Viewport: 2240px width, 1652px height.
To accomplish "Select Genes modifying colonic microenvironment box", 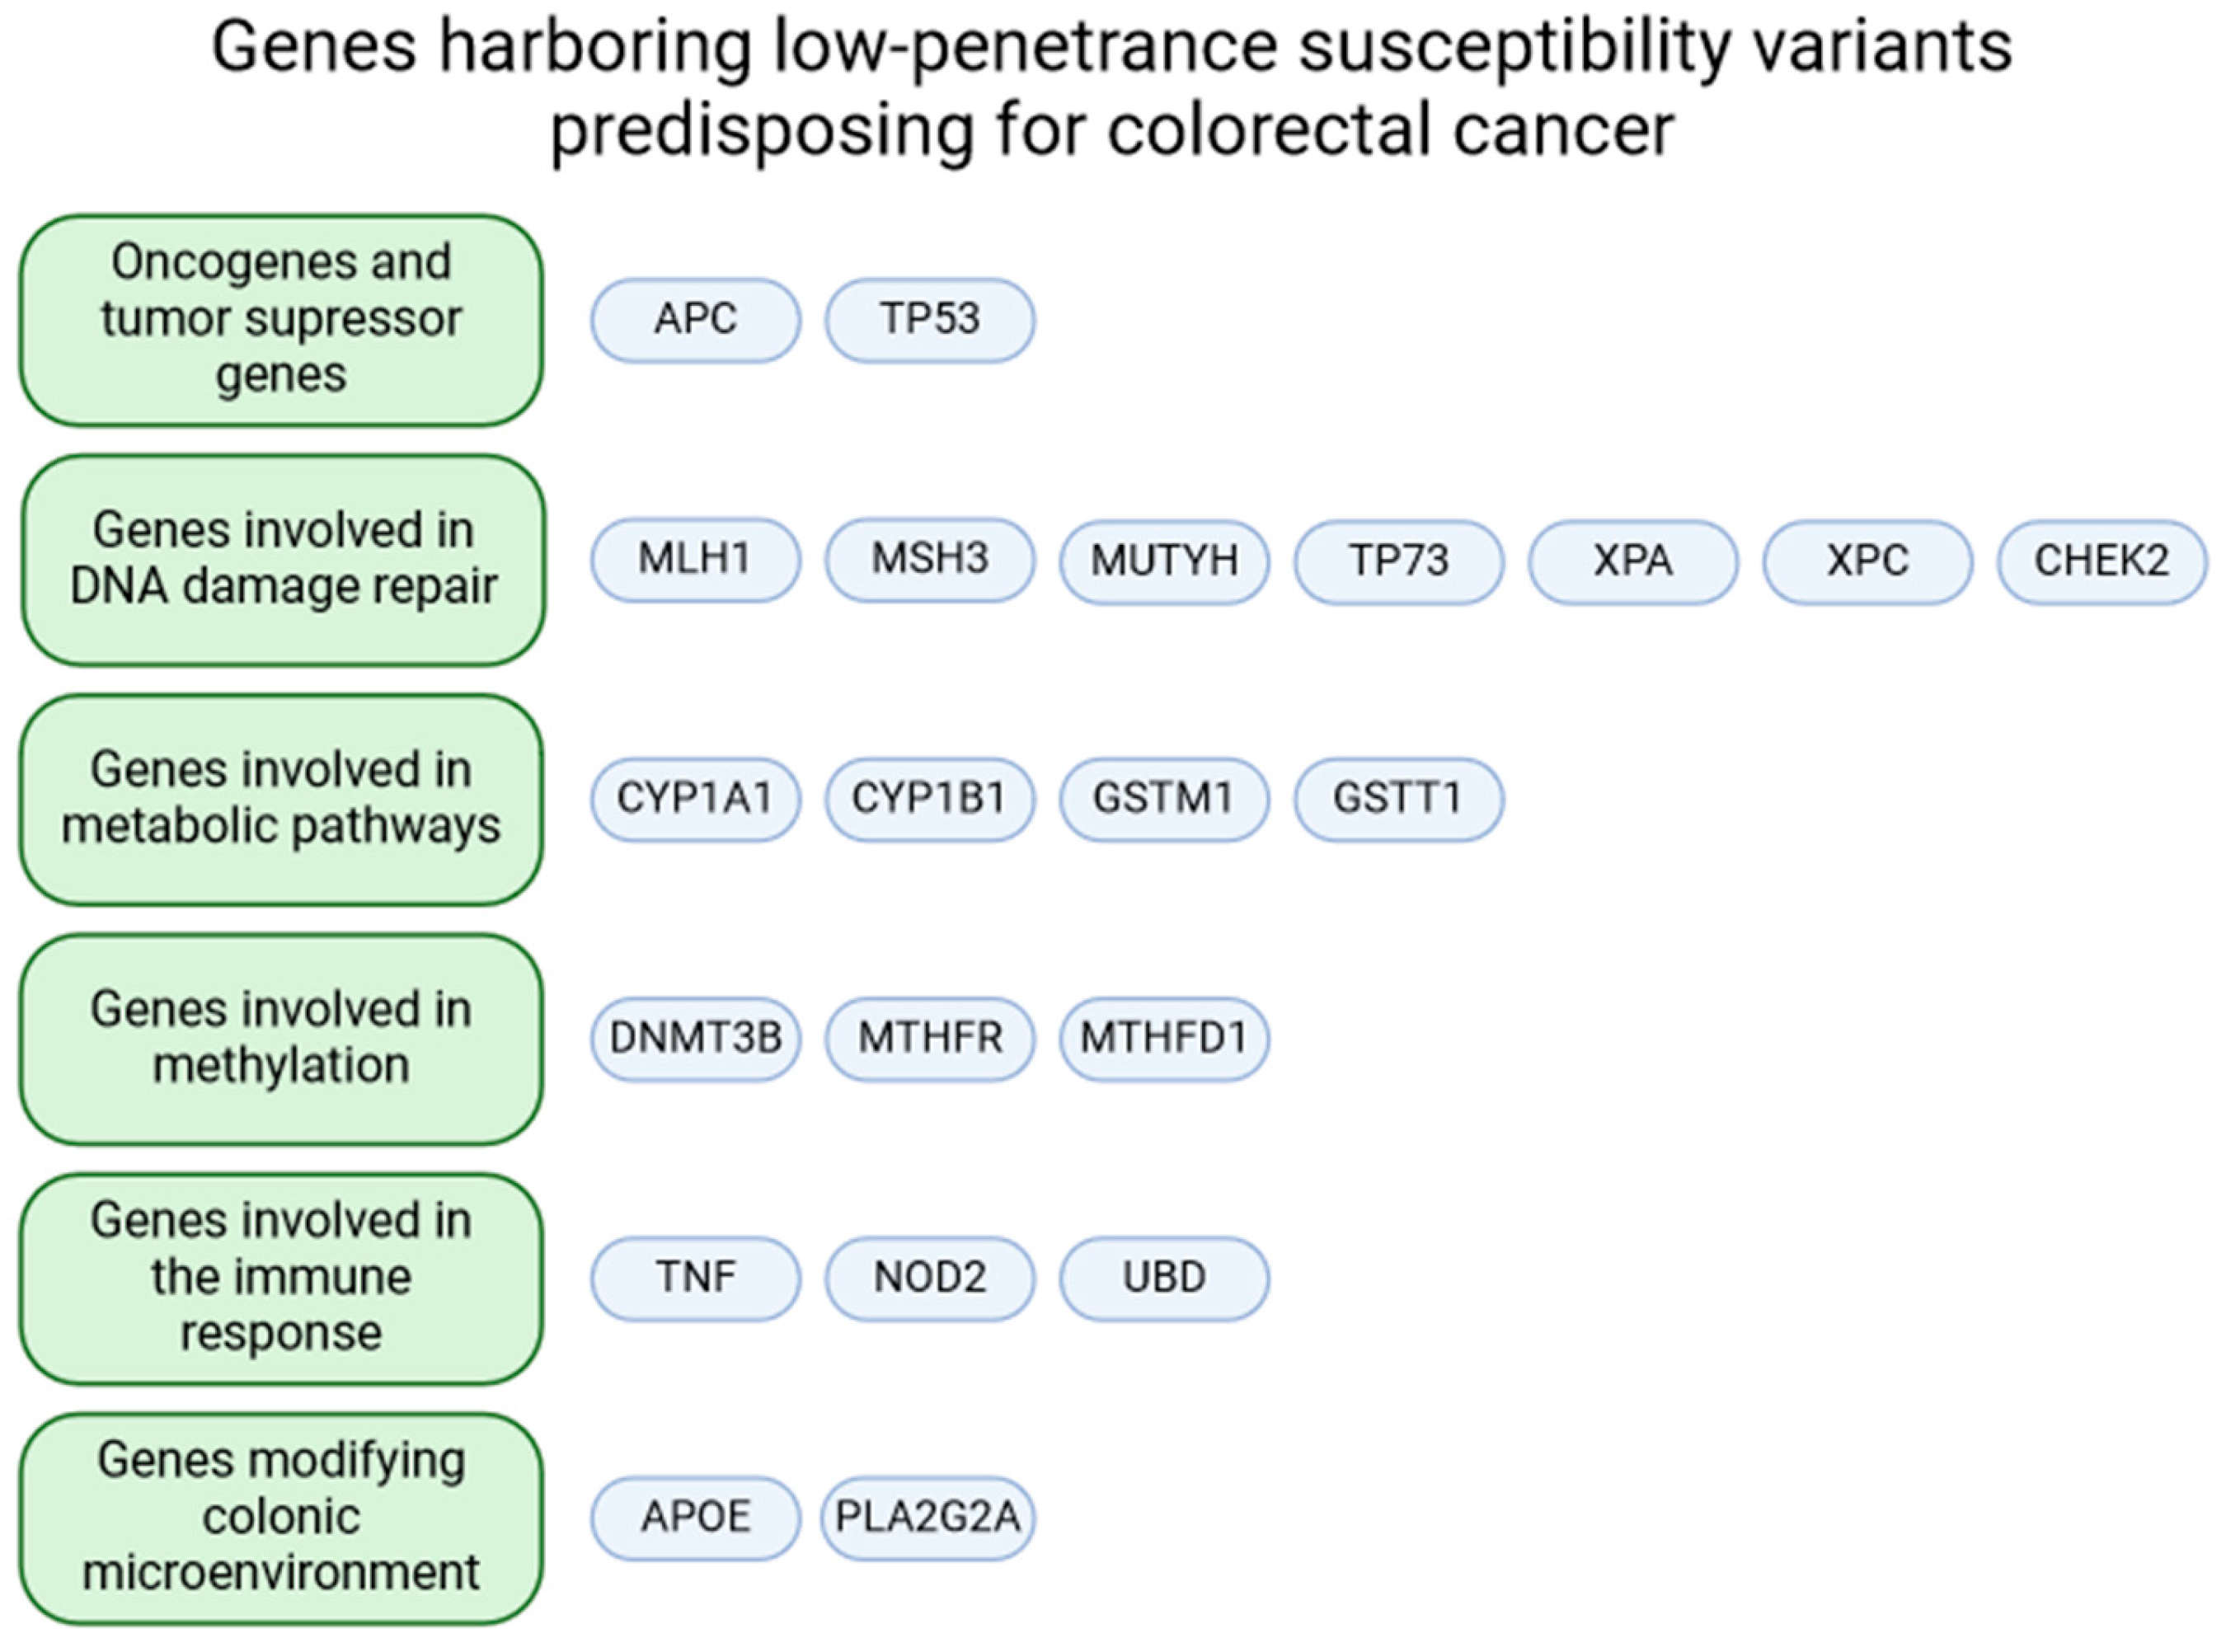I will [x=281, y=1517].
